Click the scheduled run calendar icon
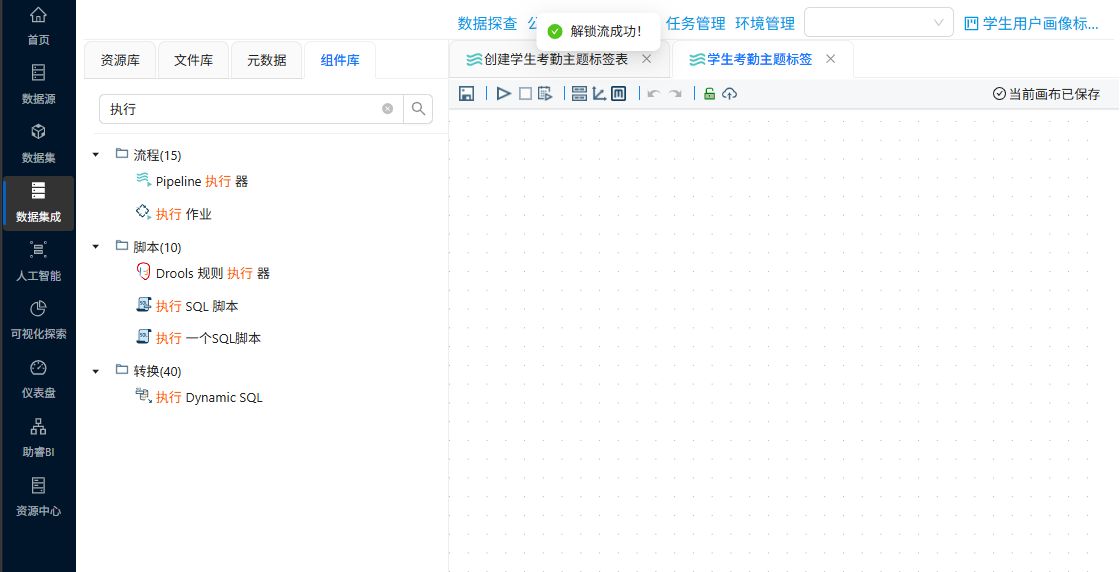The width and height of the screenshot is (1120, 572). [x=546, y=94]
